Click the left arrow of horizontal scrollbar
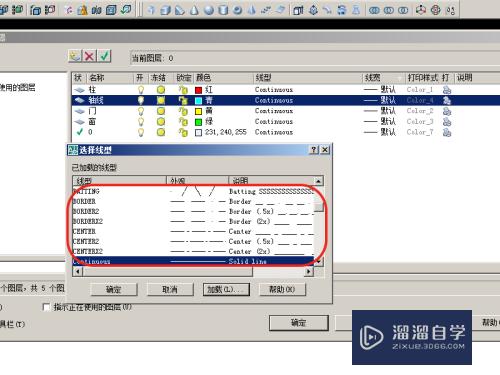 click(x=77, y=272)
